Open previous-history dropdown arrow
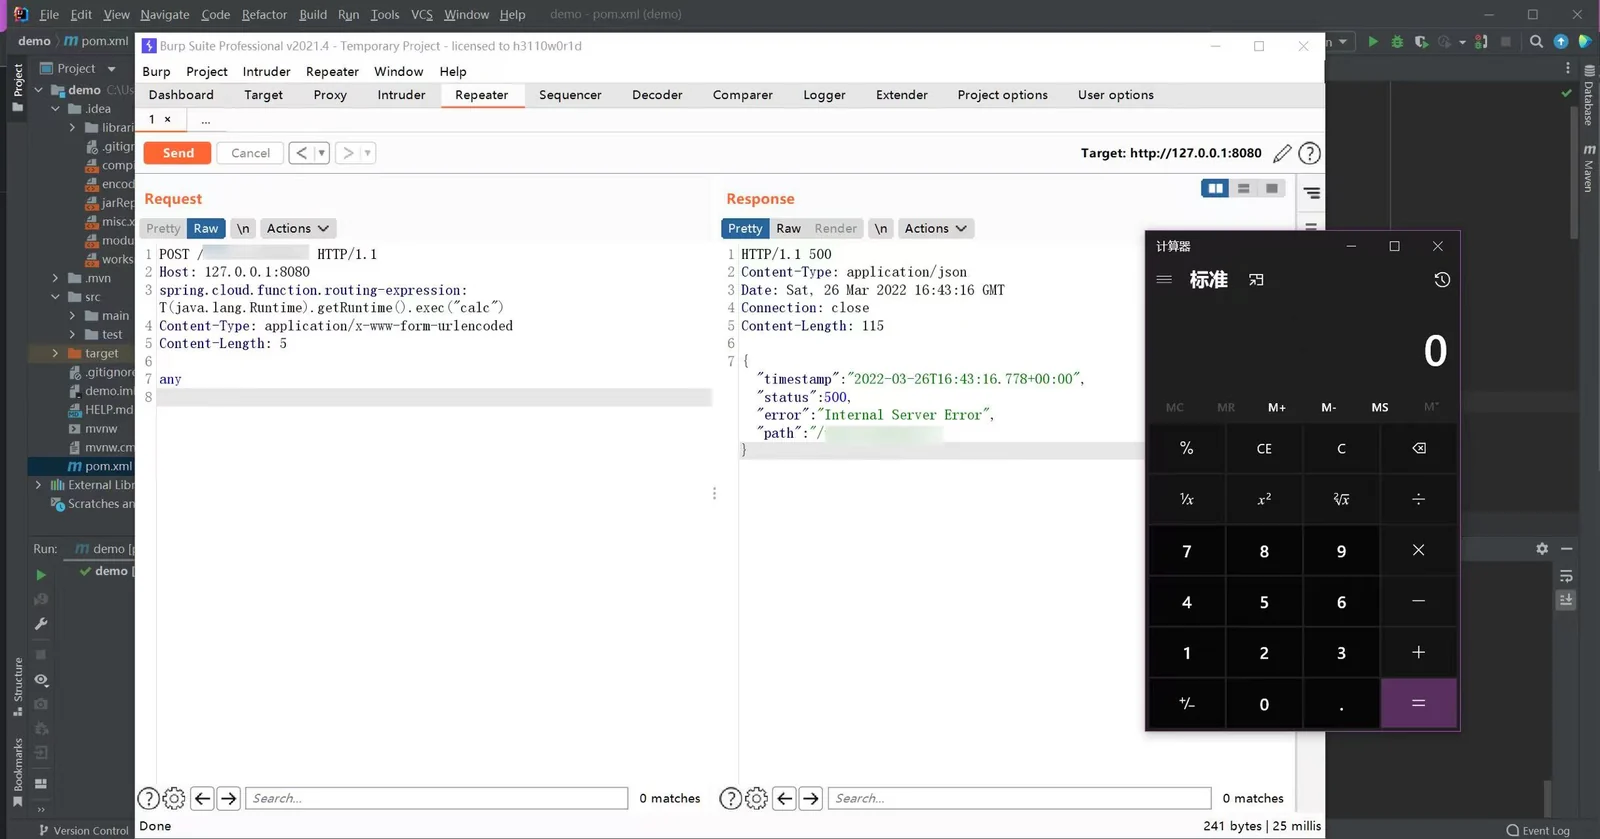 point(322,153)
